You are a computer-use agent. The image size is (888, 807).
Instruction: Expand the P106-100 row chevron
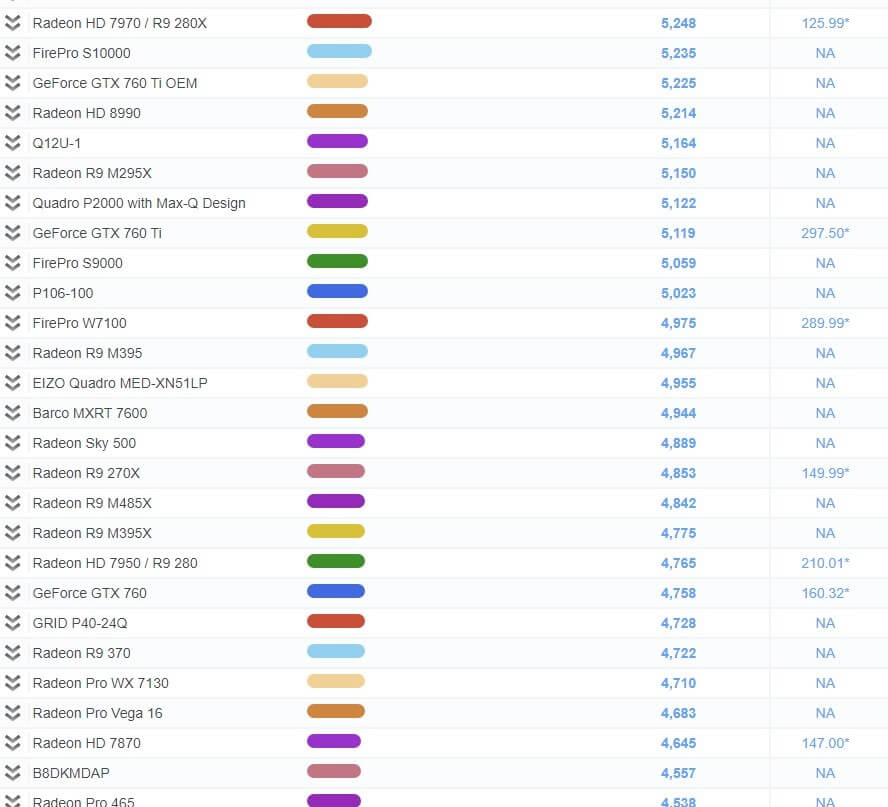pos(12,293)
